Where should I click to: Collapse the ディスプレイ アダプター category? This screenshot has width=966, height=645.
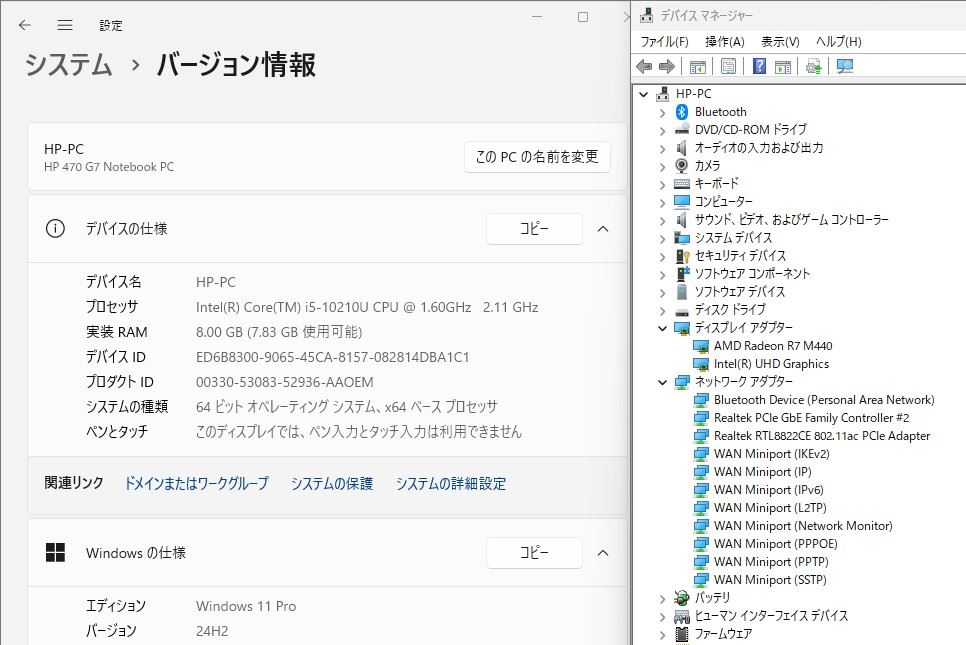click(x=662, y=328)
